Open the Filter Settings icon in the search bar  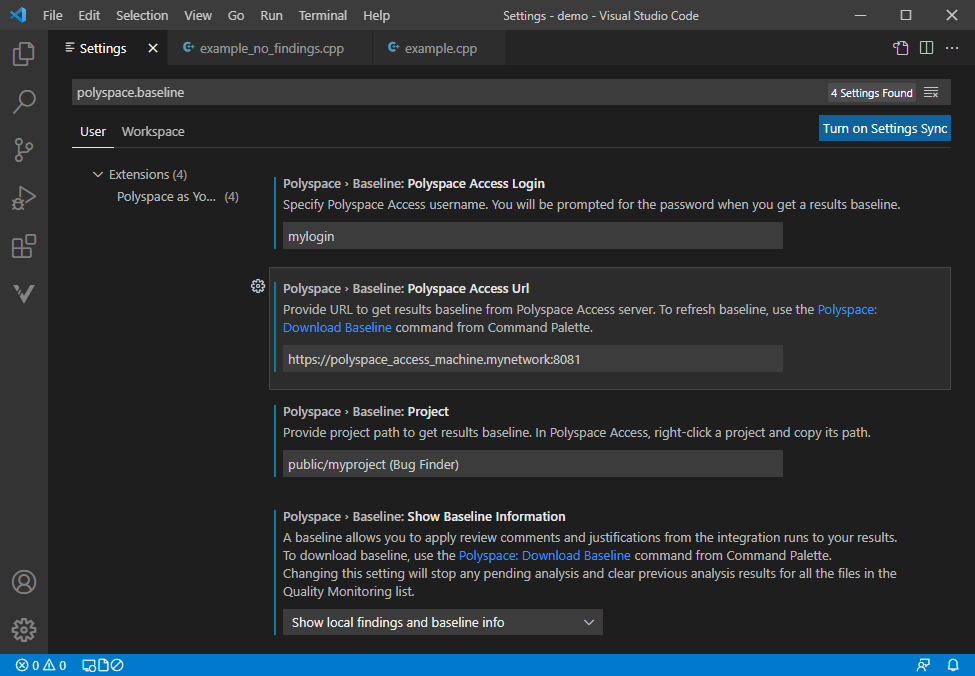[x=931, y=91]
